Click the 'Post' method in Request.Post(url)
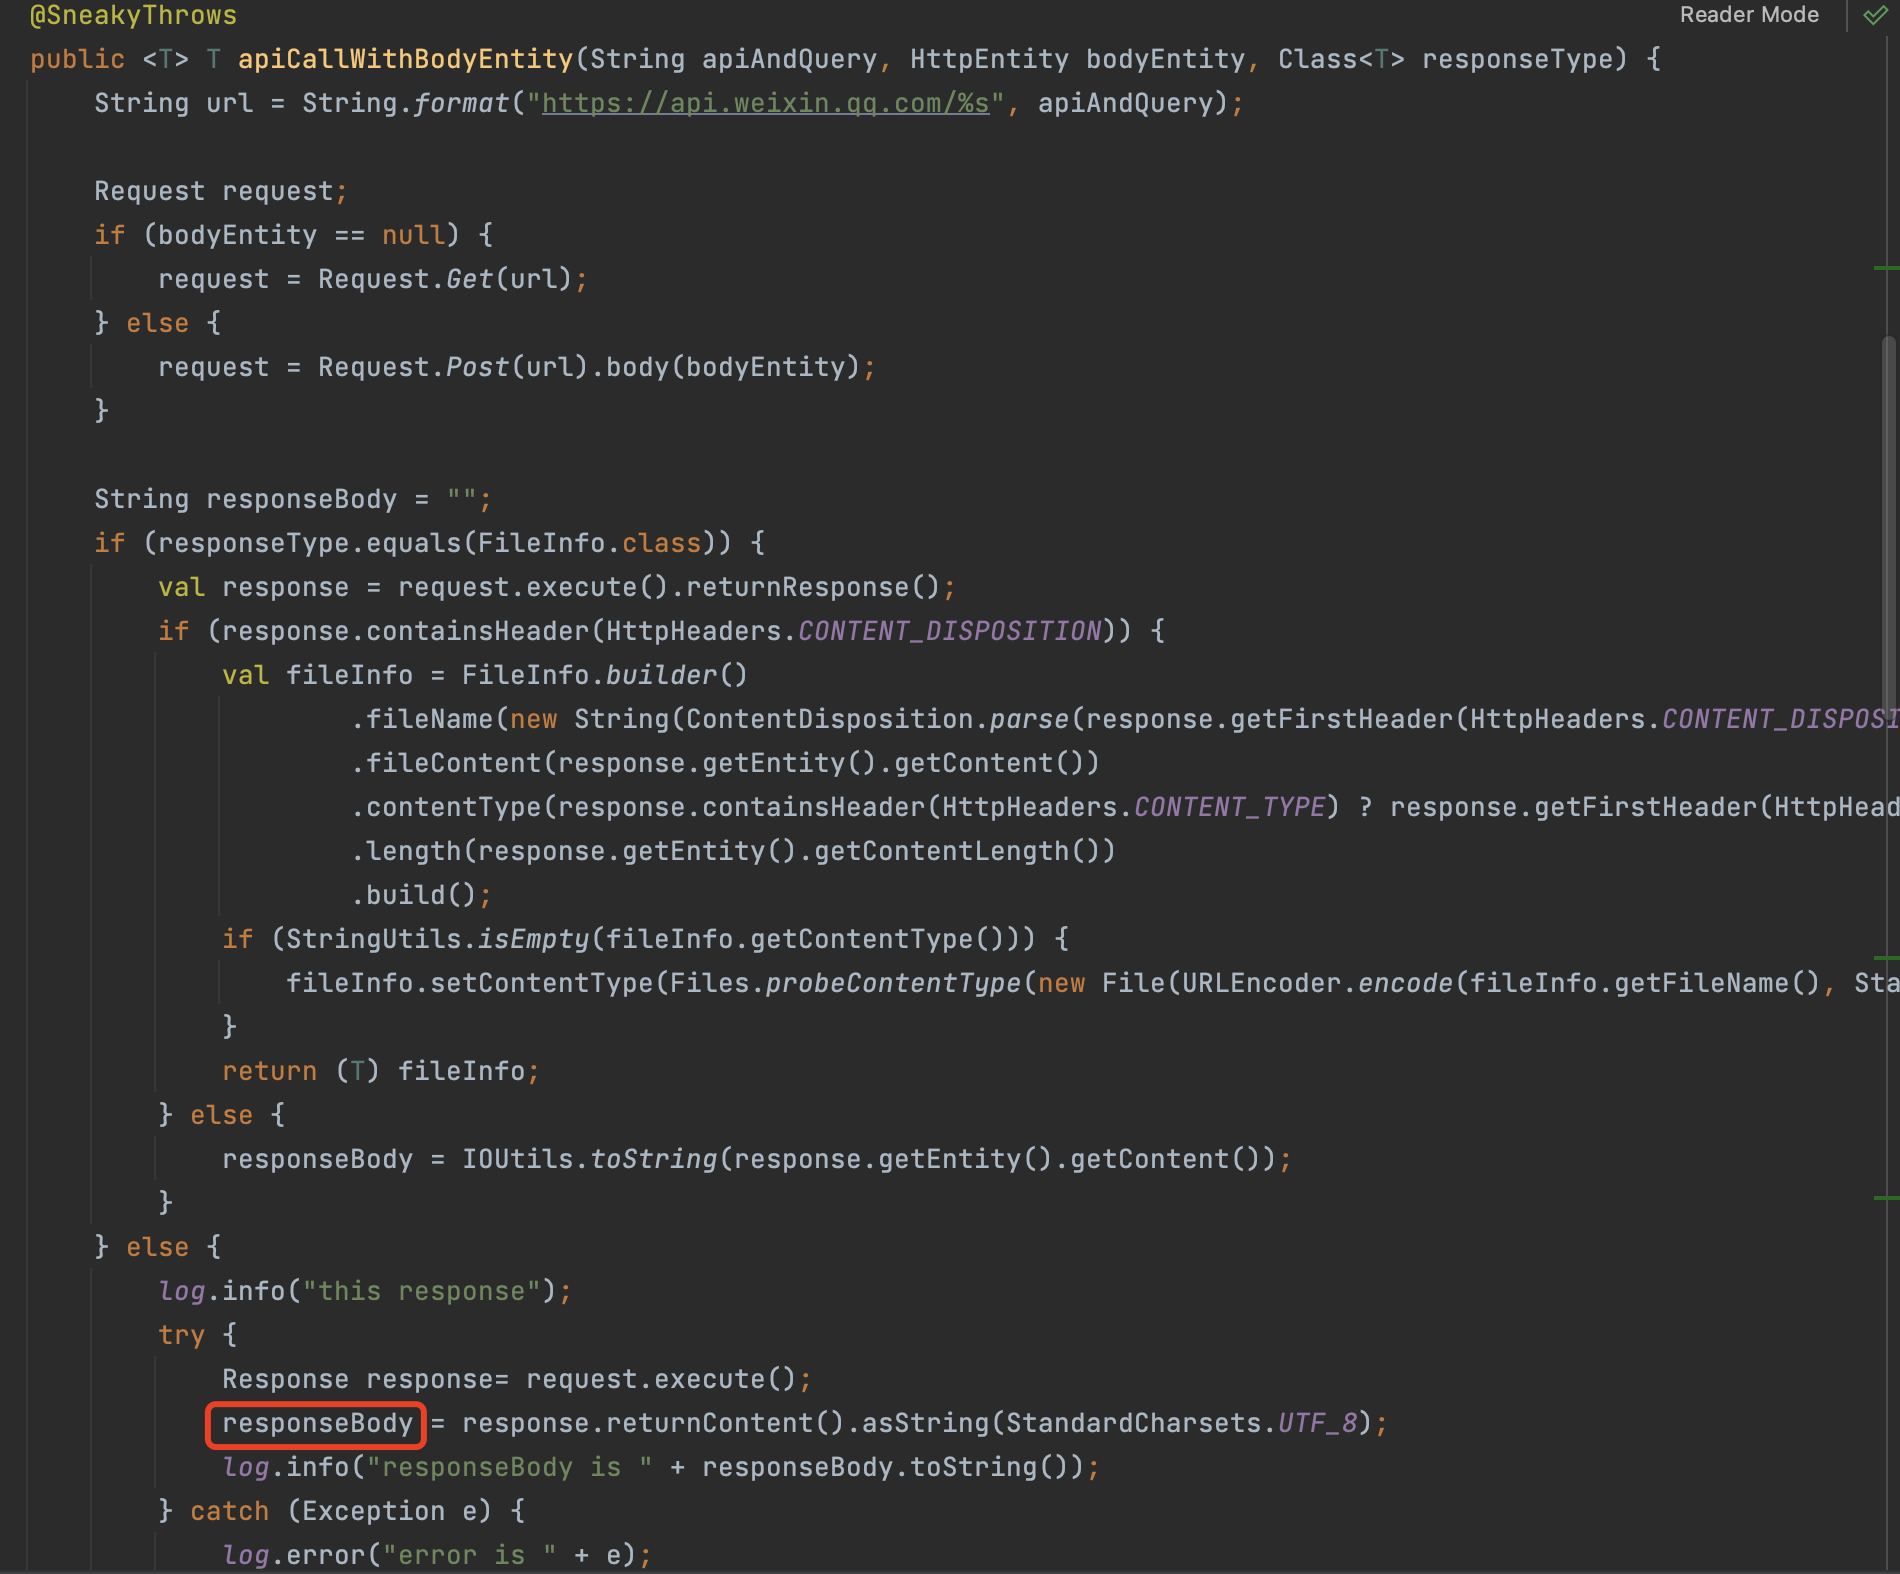The height and width of the screenshot is (1574, 1900). pyautogui.click(x=477, y=367)
